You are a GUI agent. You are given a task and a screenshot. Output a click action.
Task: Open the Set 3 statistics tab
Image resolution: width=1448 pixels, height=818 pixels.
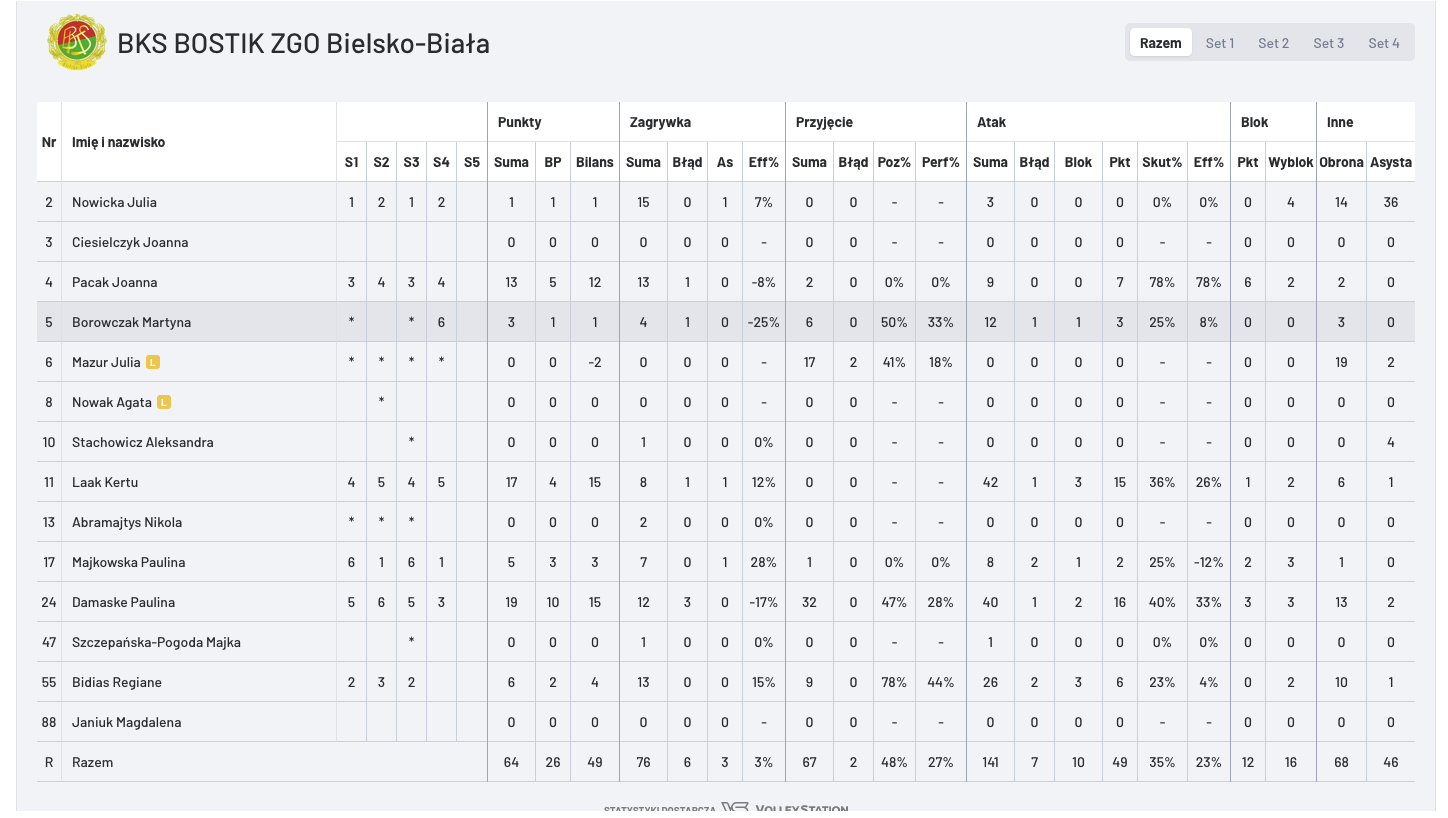coord(1328,43)
